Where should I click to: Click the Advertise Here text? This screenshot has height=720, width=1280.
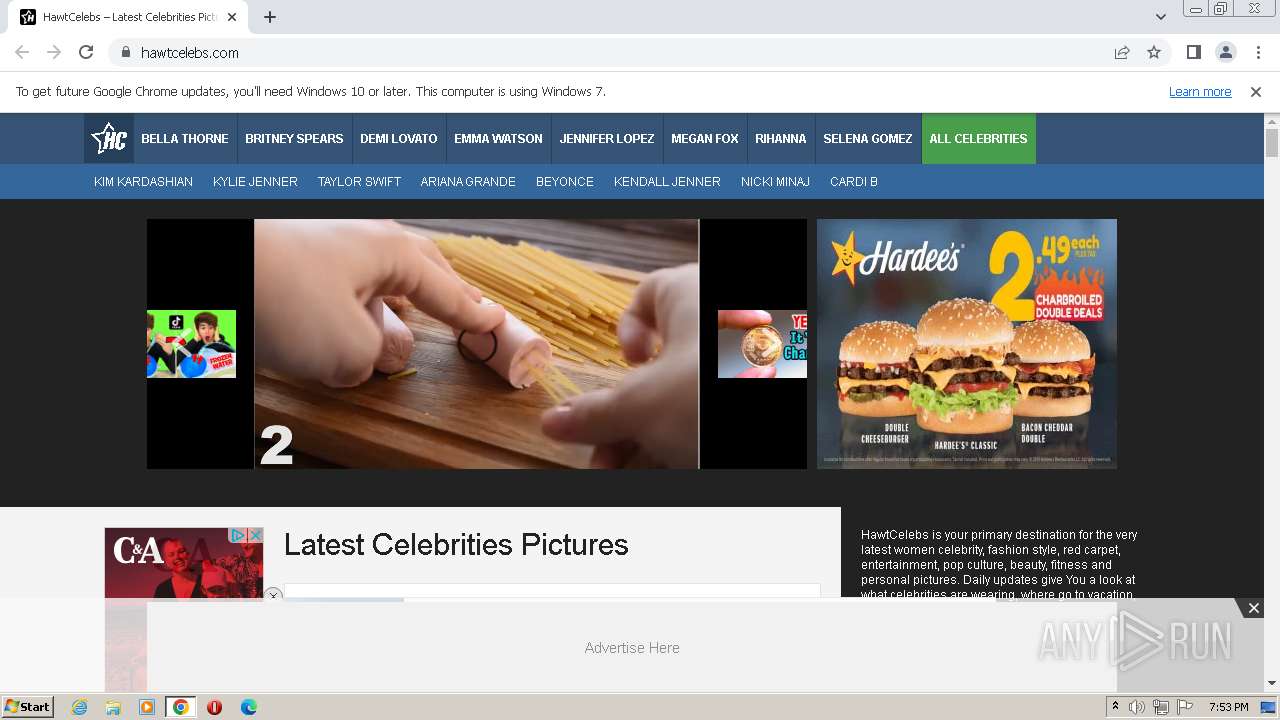pos(632,648)
